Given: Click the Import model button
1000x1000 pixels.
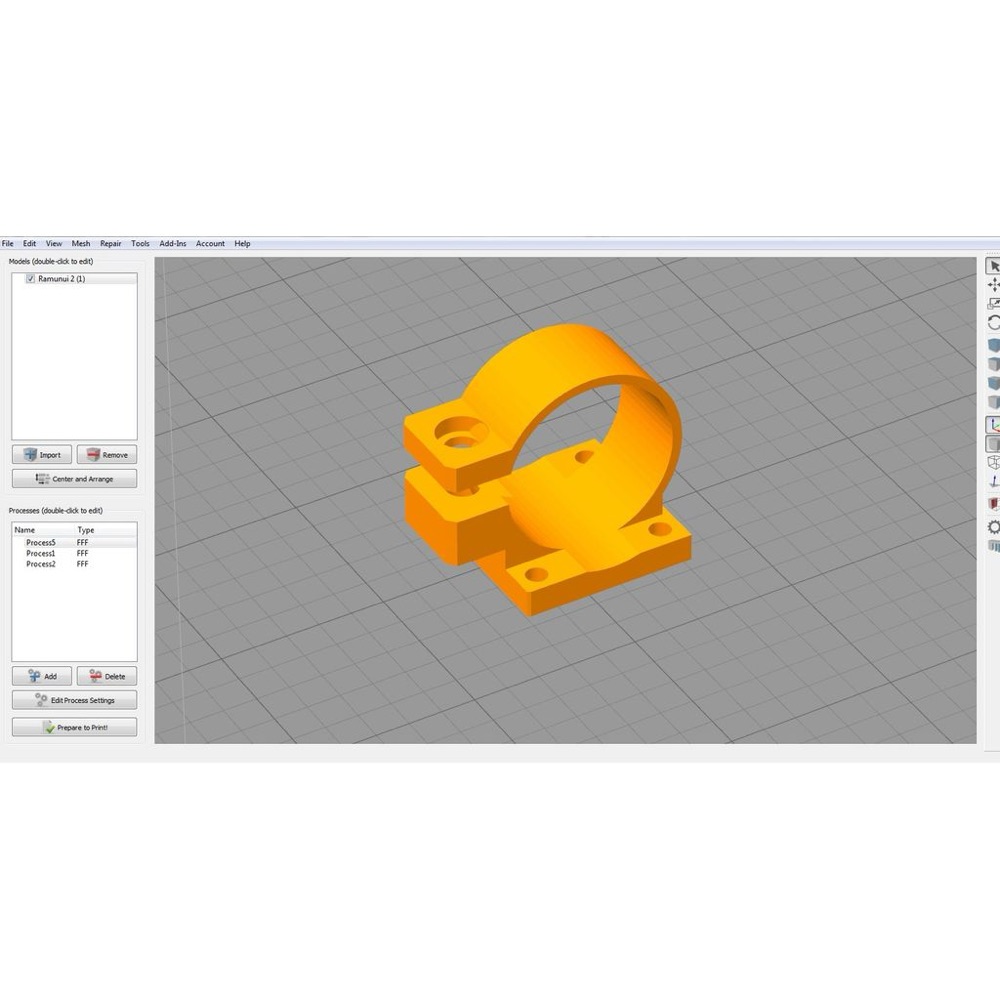Looking at the screenshot, I should [x=42, y=455].
